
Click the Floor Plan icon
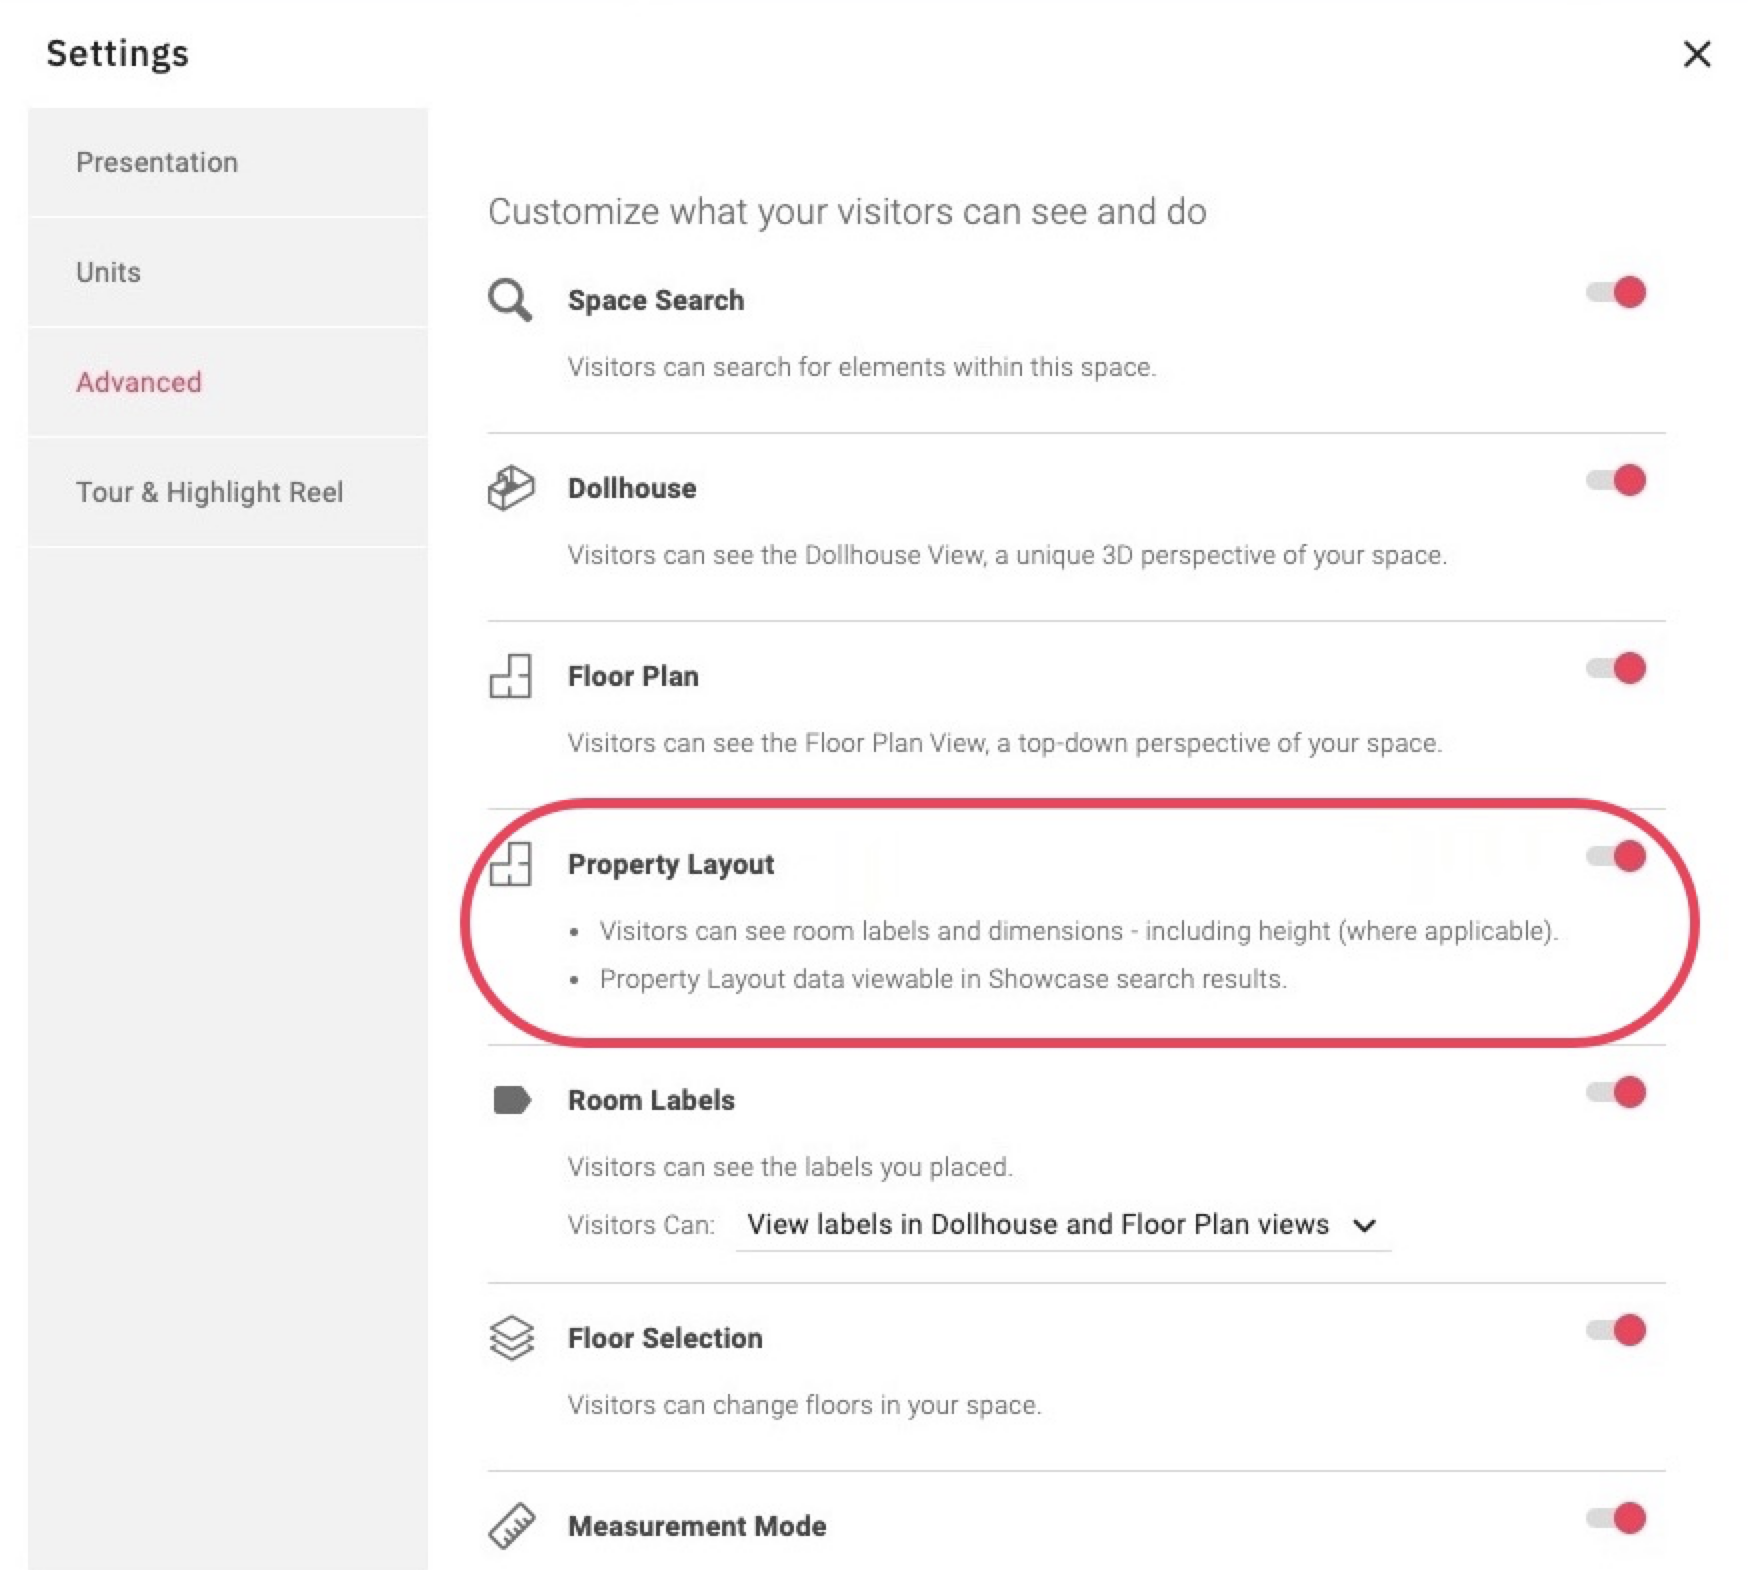(510, 676)
